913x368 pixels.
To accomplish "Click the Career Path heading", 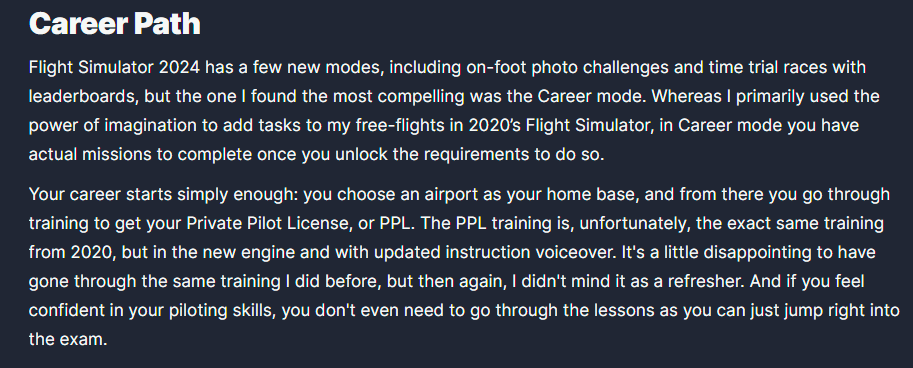I will click(115, 24).
